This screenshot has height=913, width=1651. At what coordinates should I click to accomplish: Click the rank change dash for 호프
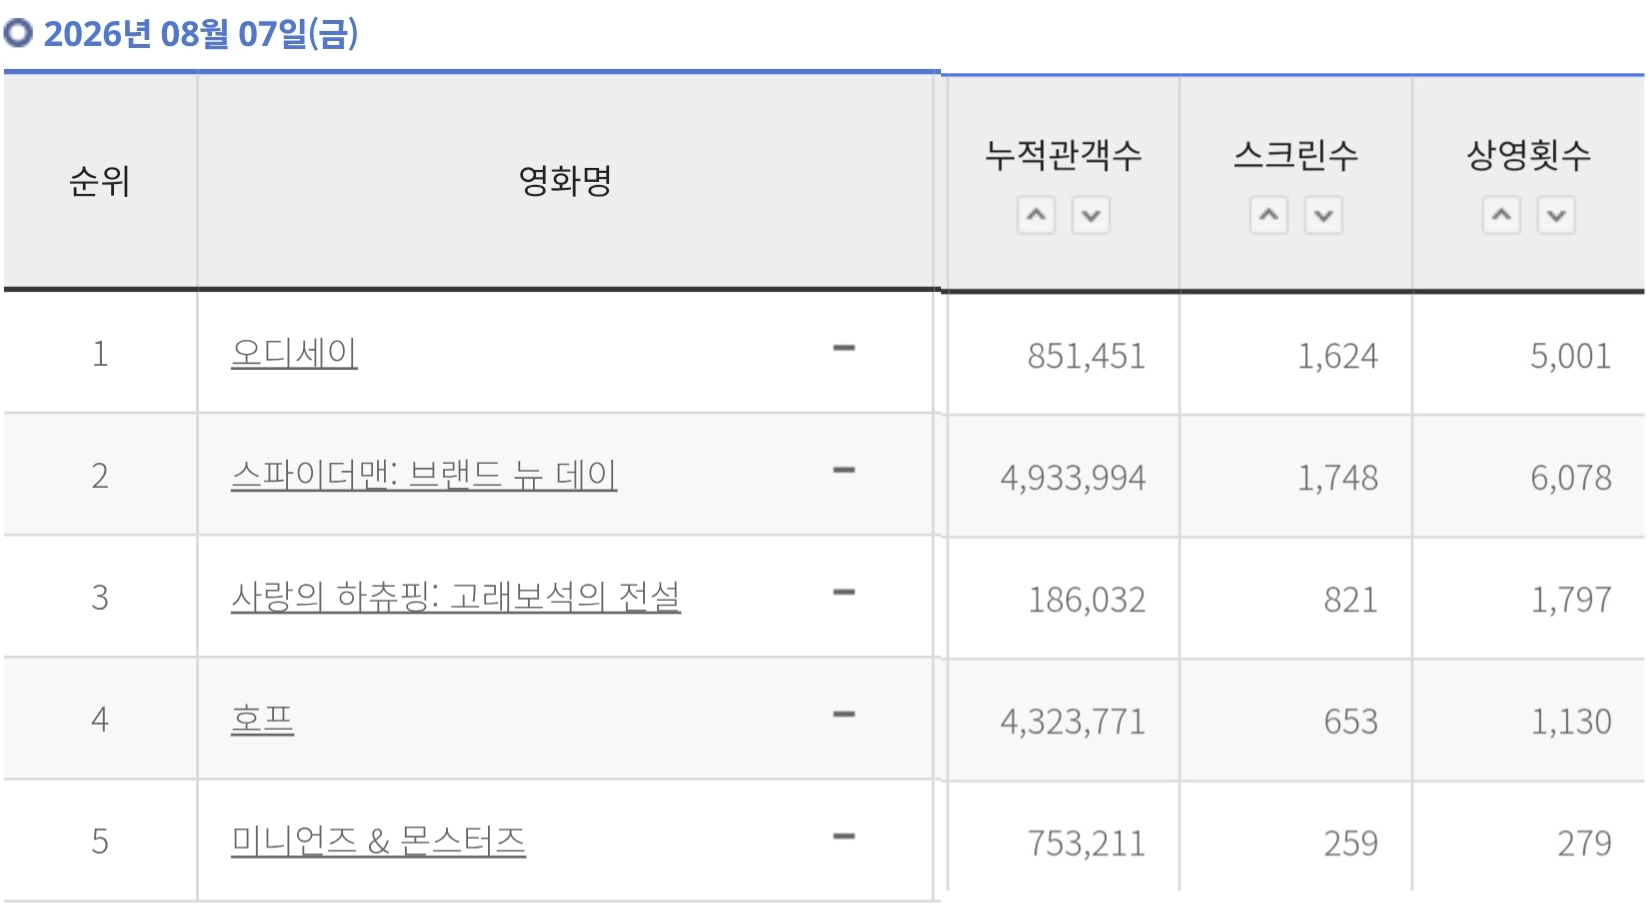(844, 714)
